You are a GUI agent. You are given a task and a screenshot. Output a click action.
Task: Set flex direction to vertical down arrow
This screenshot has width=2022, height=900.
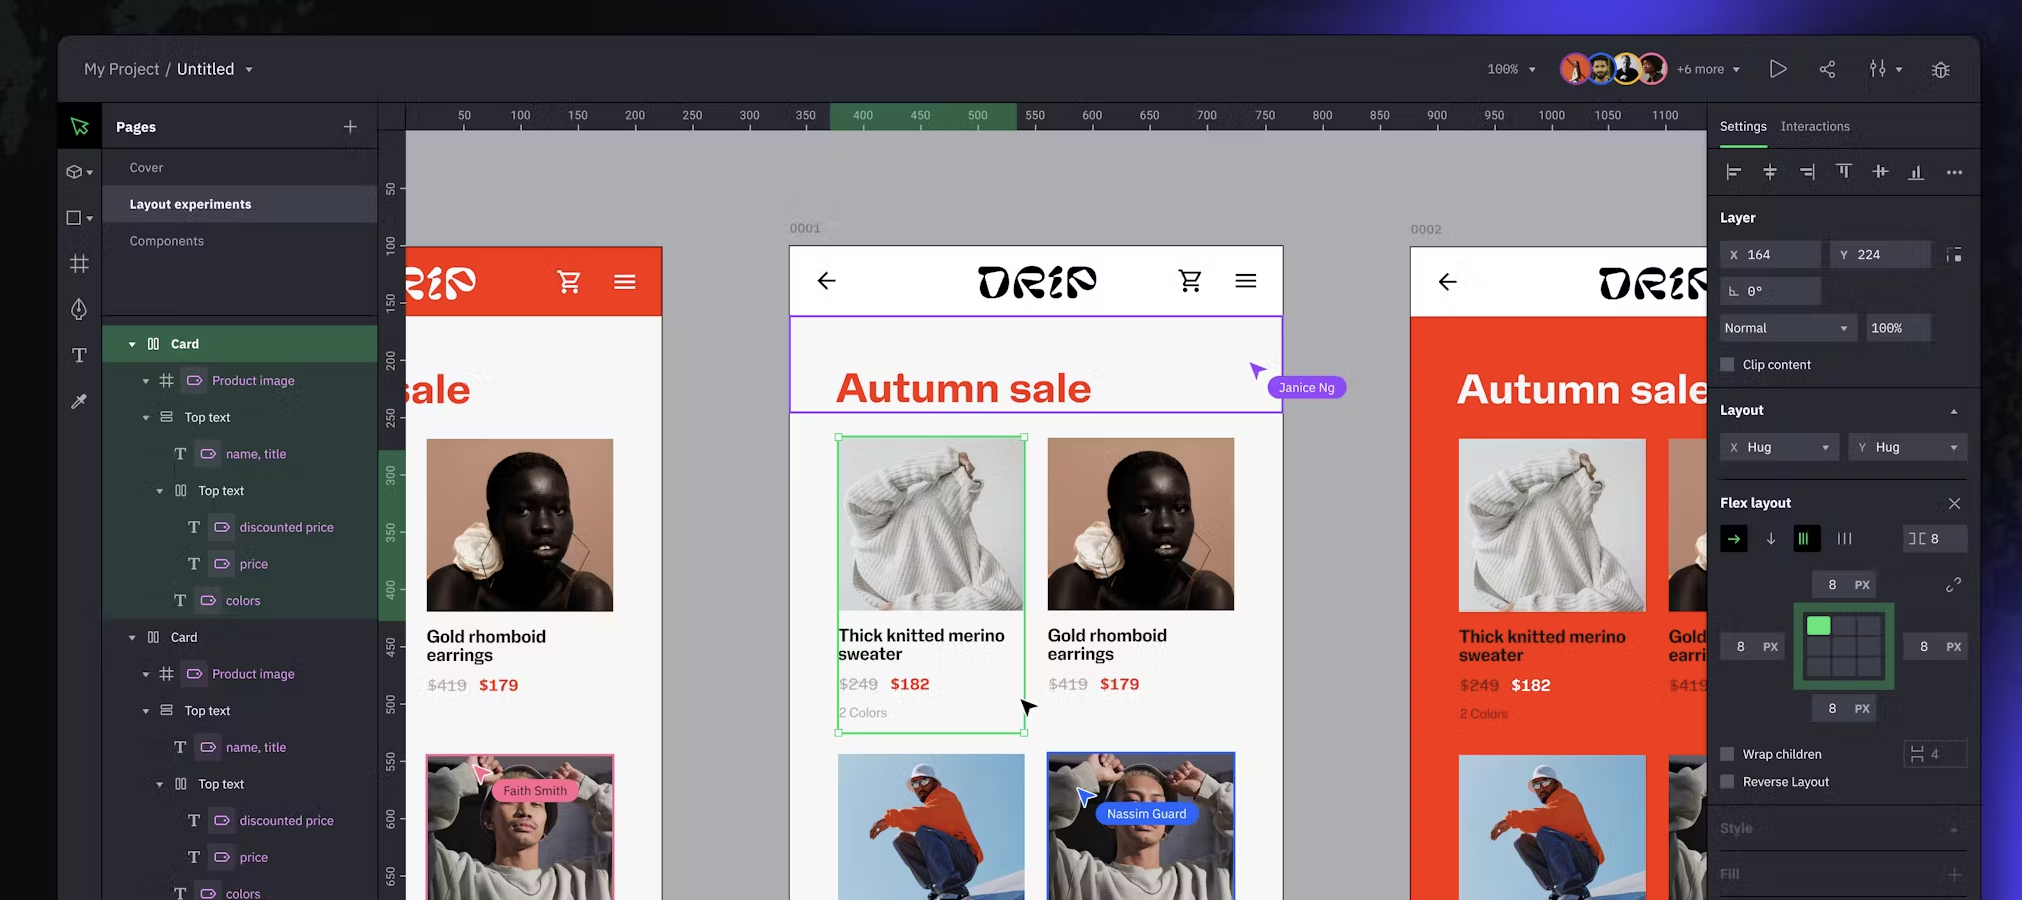click(1771, 539)
